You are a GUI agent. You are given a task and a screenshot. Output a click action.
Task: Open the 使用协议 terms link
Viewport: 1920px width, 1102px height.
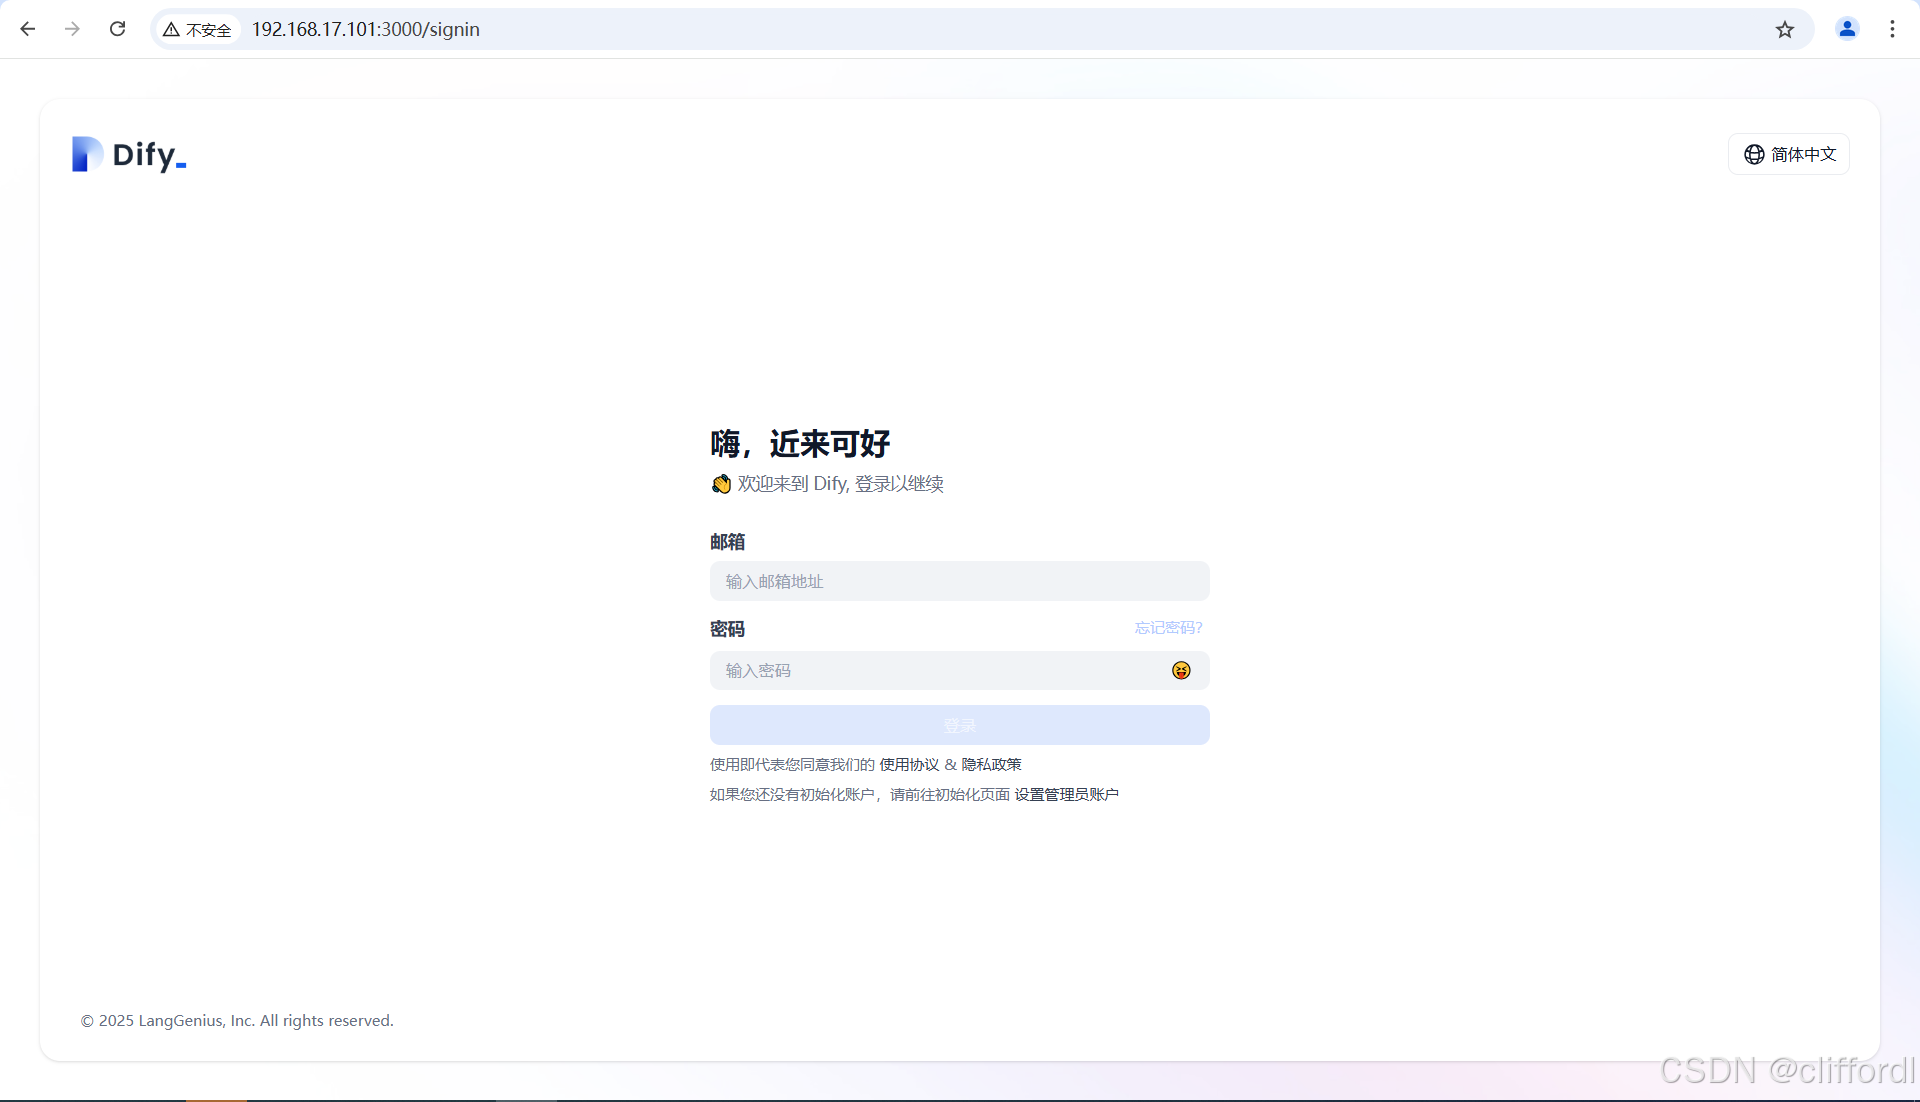[909, 764]
